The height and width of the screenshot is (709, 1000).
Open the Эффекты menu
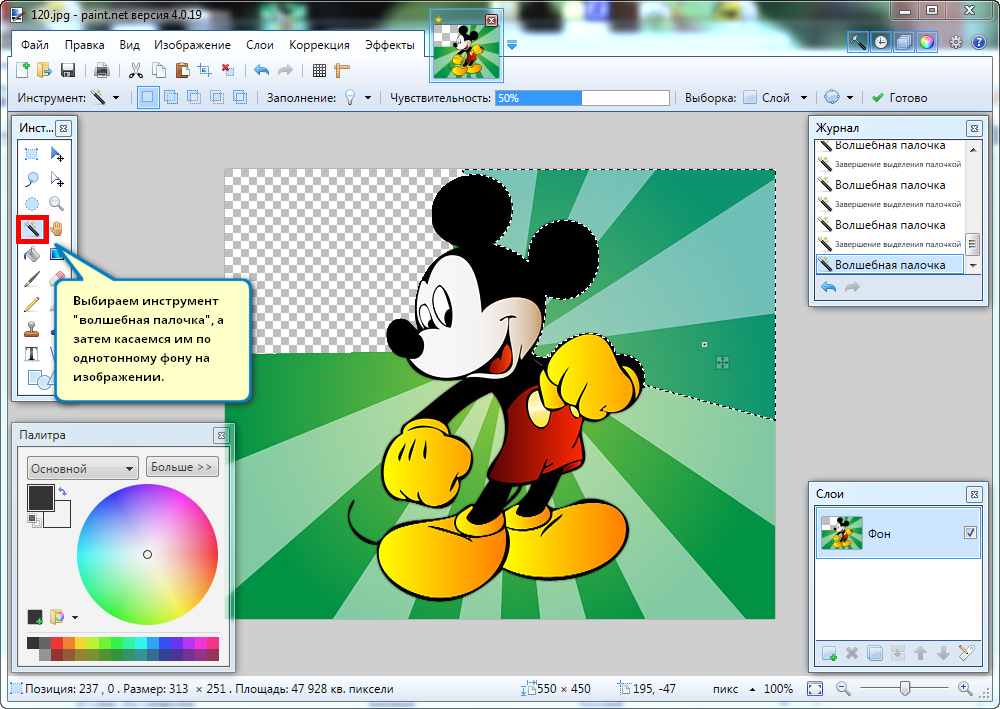[389, 45]
